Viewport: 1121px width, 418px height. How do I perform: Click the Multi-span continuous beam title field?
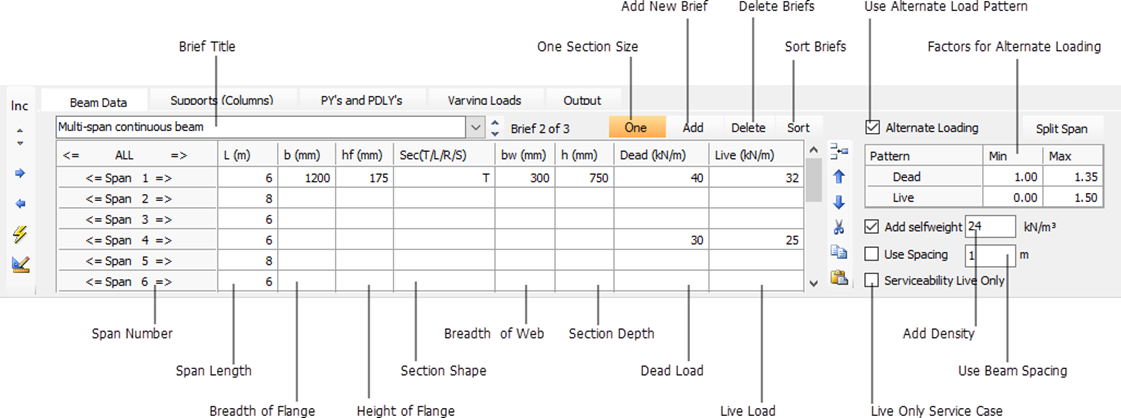click(261, 128)
